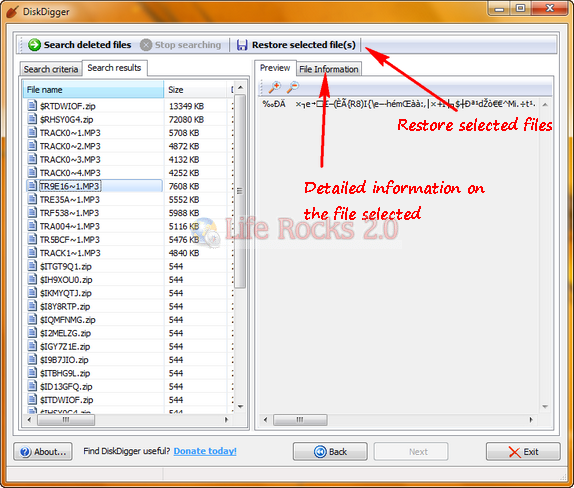Exit DiskDigger with the Exit button

(x=523, y=452)
